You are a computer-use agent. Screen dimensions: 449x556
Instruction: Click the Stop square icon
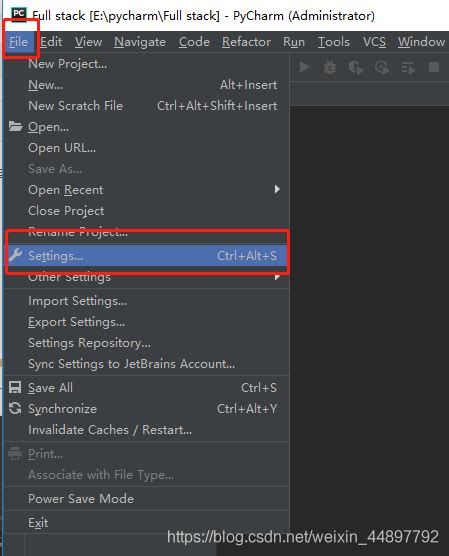click(x=434, y=67)
